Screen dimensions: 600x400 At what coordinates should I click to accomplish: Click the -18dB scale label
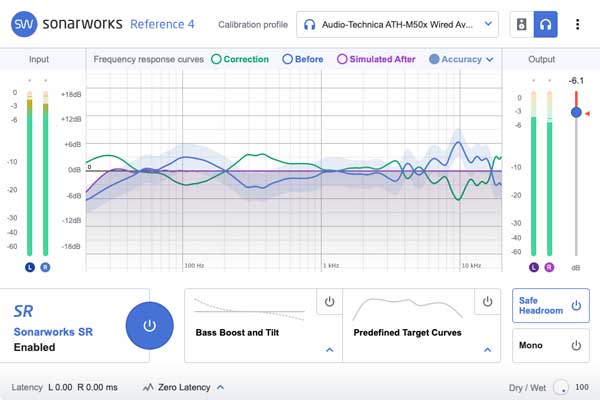tap(71, 247)
